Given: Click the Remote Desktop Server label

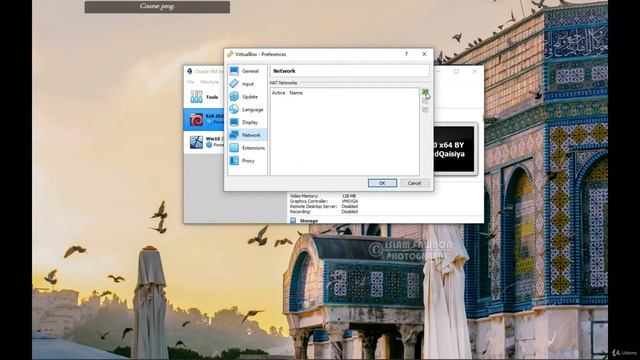Looking at the screenshot, I should point(313,207).
